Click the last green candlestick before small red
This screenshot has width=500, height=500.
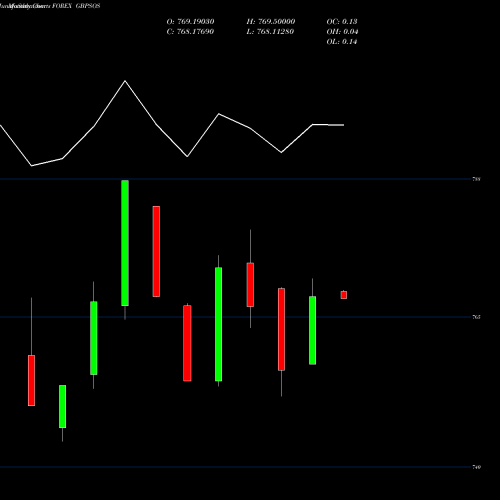(312, 330)
